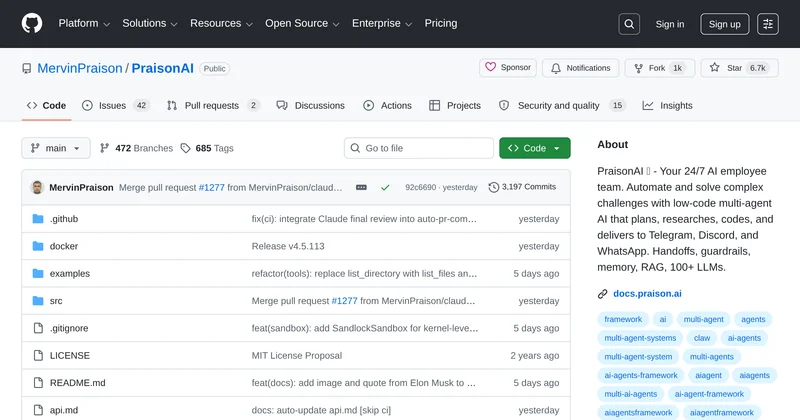Viewport: 800px width, 420px height.
Task: Open the docs.praison.ai link
Action: click(x=647, y=294)
